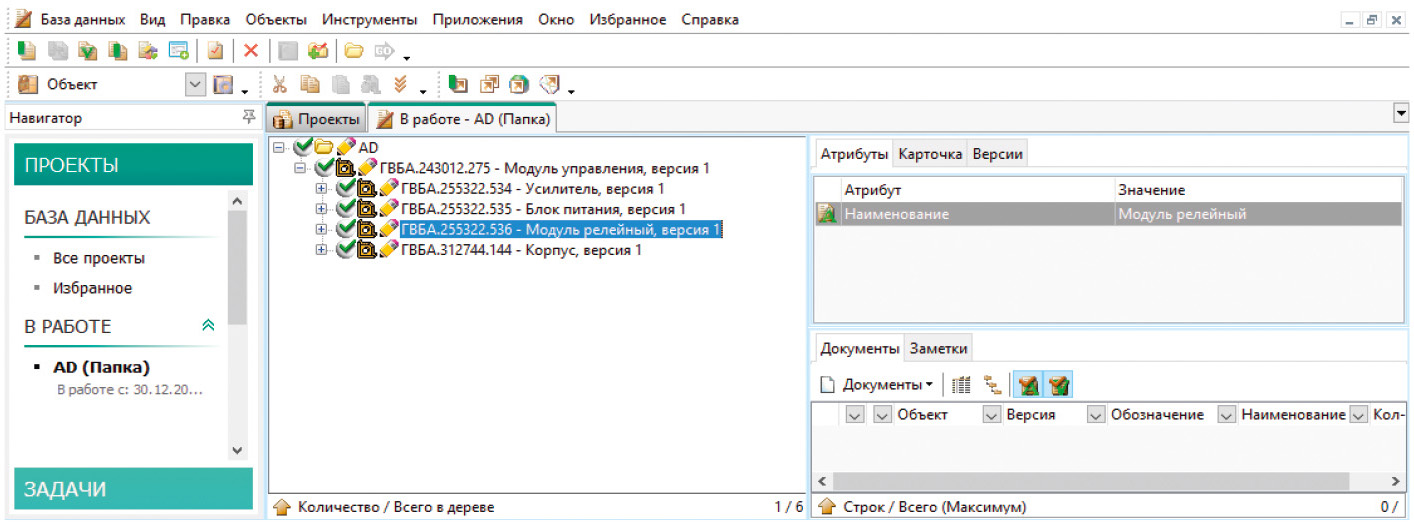
Task: Expand the Усилитель tree node
Action: click(x=321, y=188)
